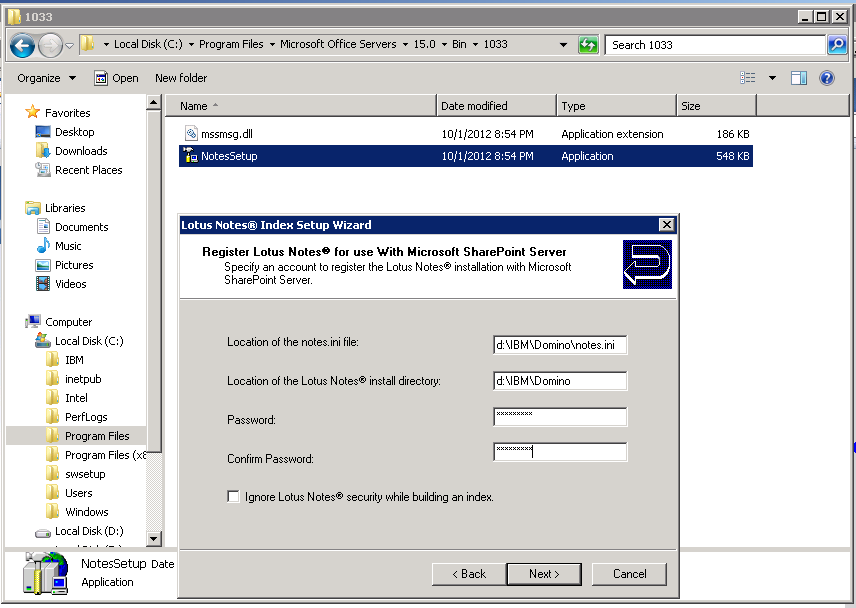
Task: Click the Back navigation arrow in Explorer
Action: pyautogui.click(x=22, y=45)
